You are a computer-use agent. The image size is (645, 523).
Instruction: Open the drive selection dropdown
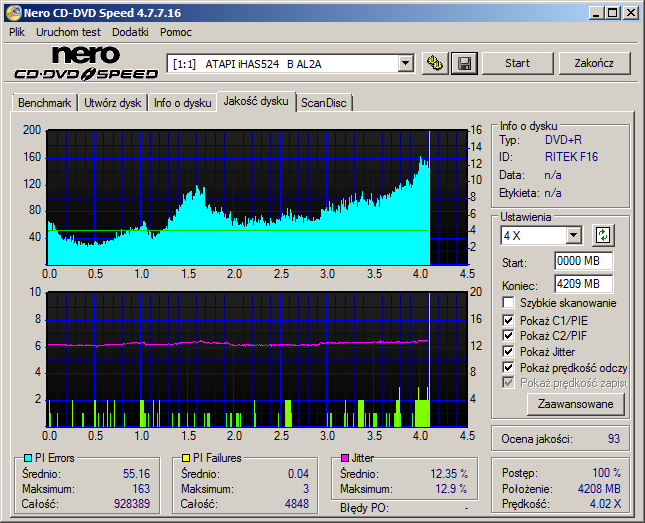point(406,63)
